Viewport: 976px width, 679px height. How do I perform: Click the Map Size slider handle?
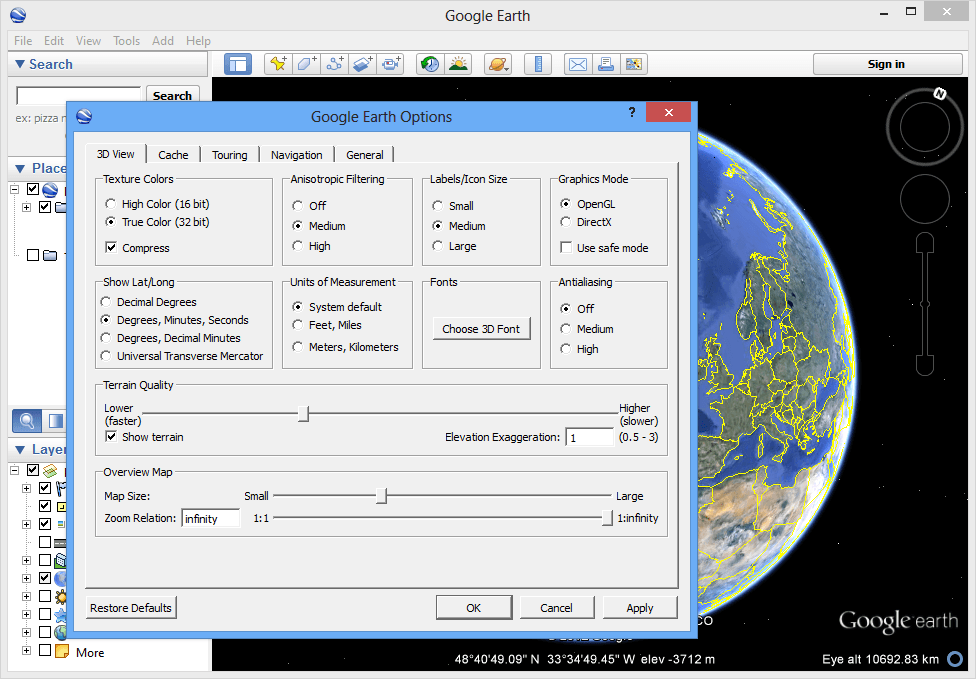tap(382, 496)
